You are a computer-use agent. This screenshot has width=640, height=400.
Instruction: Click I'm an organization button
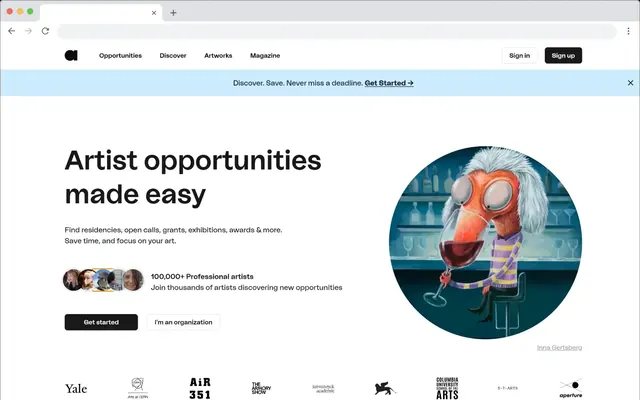click(183, 322)
